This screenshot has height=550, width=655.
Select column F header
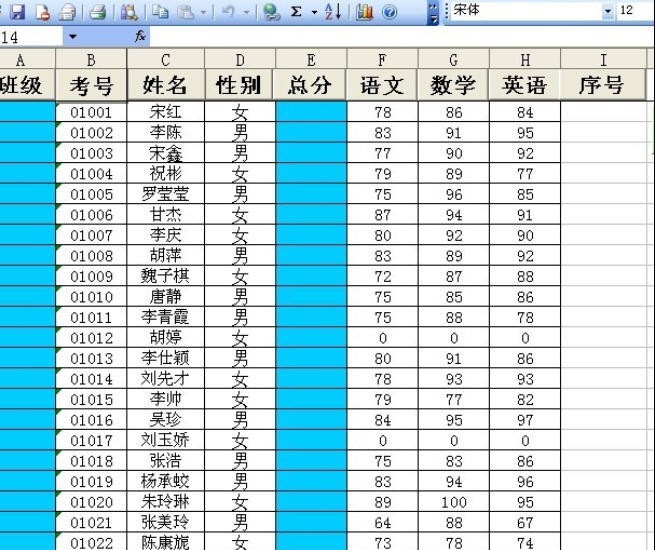pyautogui.click(x=382, y=60)
